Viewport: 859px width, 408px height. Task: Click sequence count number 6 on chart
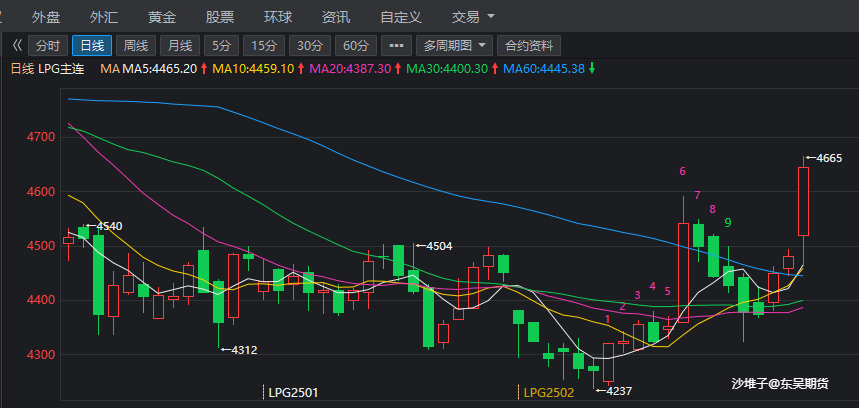[682, 171]
